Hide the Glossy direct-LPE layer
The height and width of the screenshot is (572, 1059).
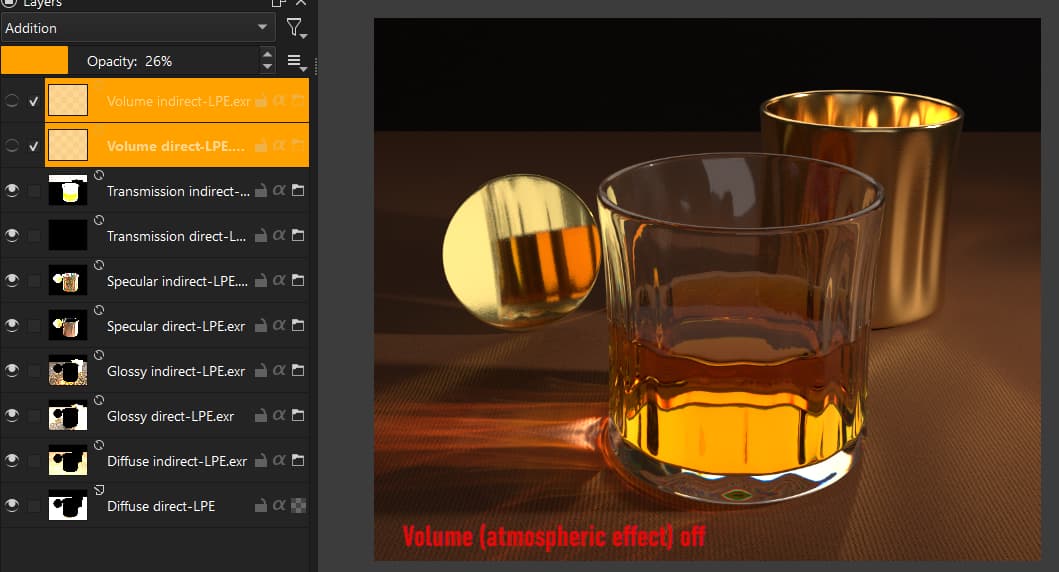[x=12, y=416]
